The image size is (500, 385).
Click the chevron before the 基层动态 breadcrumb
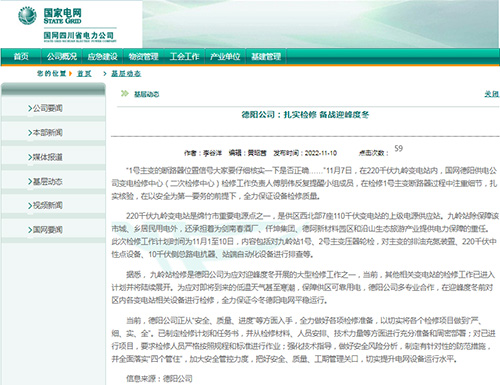click(105, 74)
